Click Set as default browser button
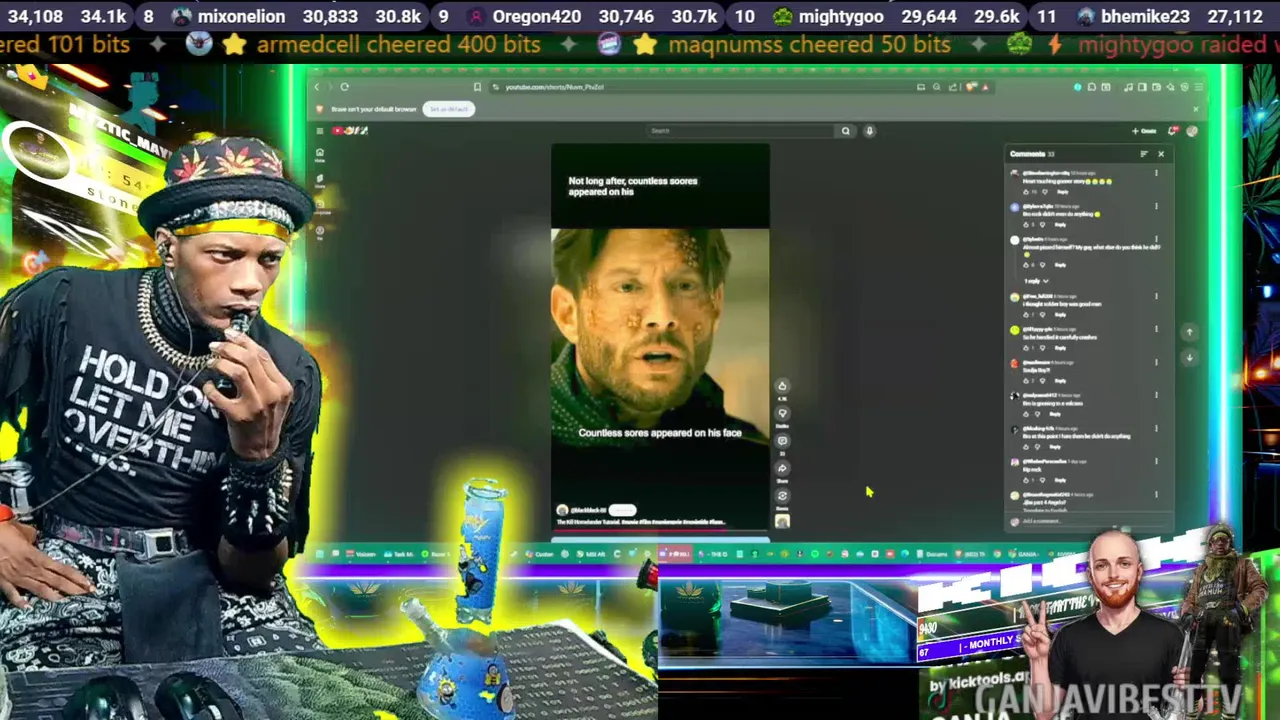The height and width of the screenshot is (720, 1280). 448,109
